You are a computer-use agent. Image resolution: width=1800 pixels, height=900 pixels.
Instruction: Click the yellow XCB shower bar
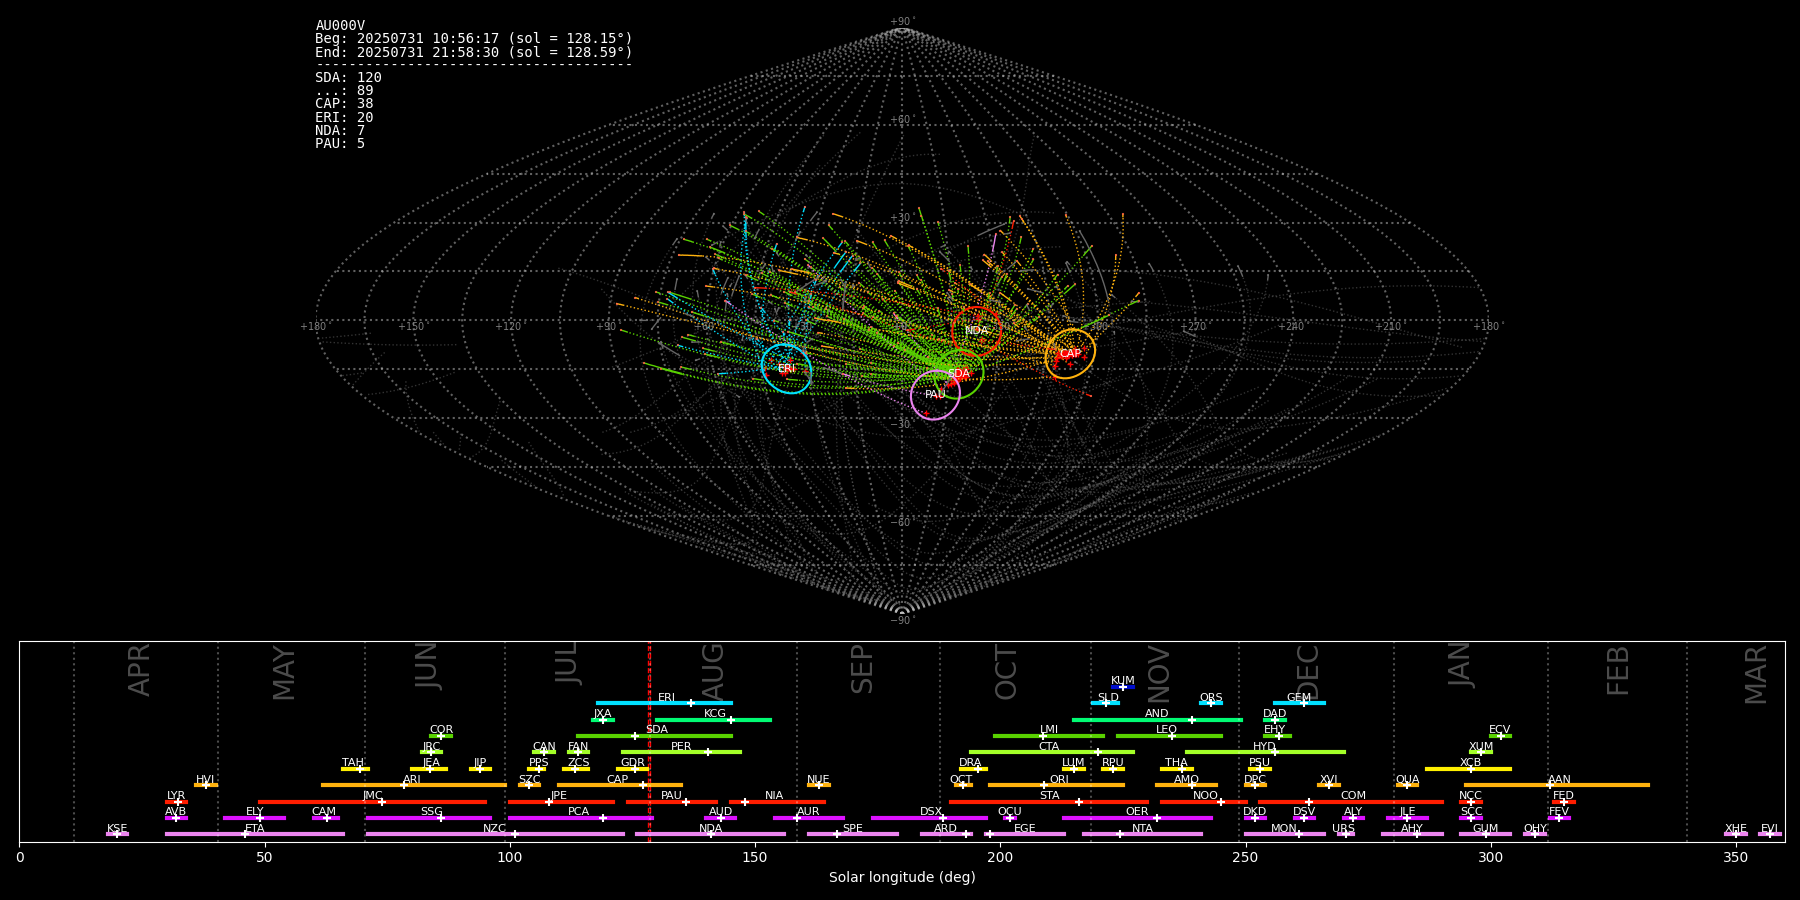coord(1468,768)
